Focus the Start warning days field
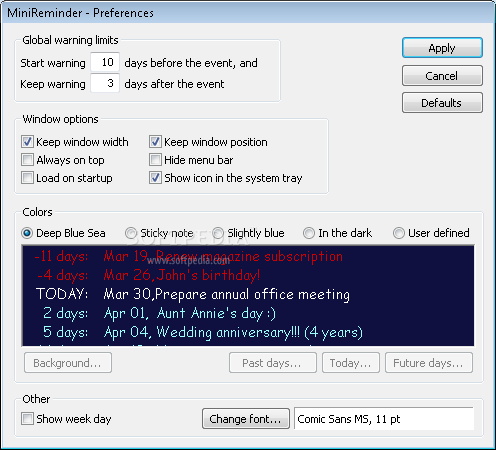496x450 pixels. (x=105, y=62)
